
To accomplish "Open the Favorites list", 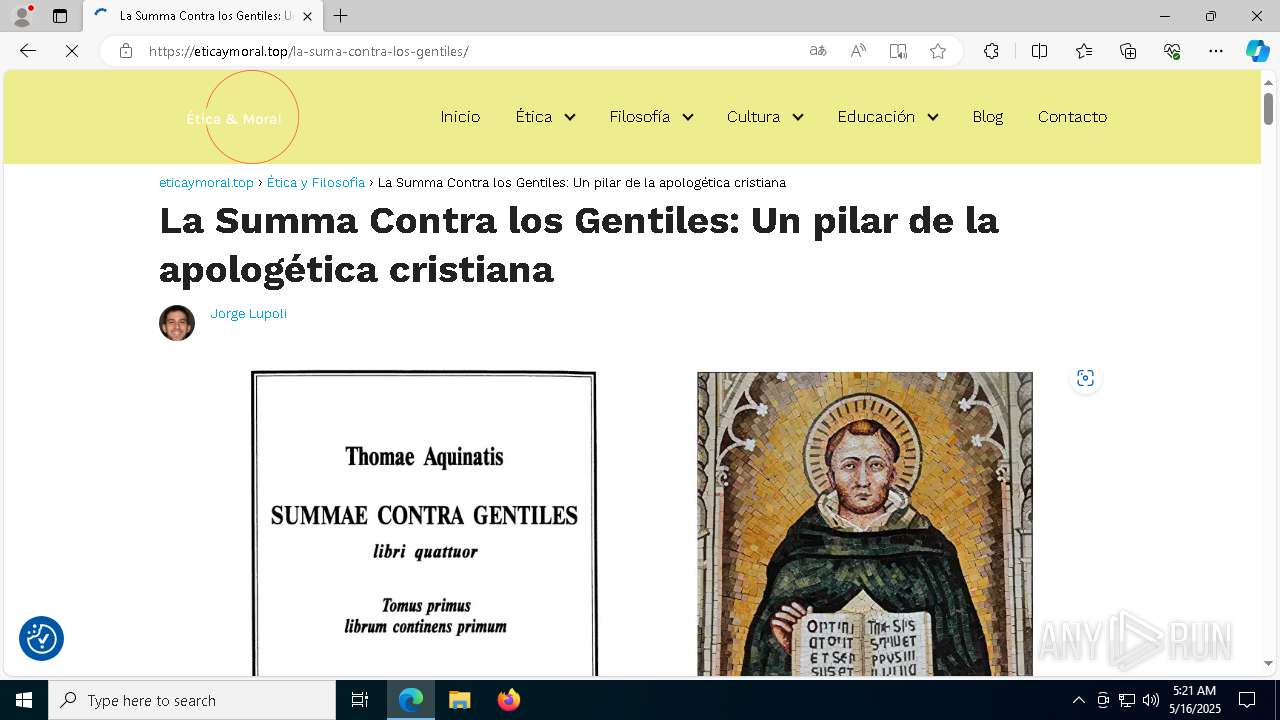I will [x=1084, y=51].
